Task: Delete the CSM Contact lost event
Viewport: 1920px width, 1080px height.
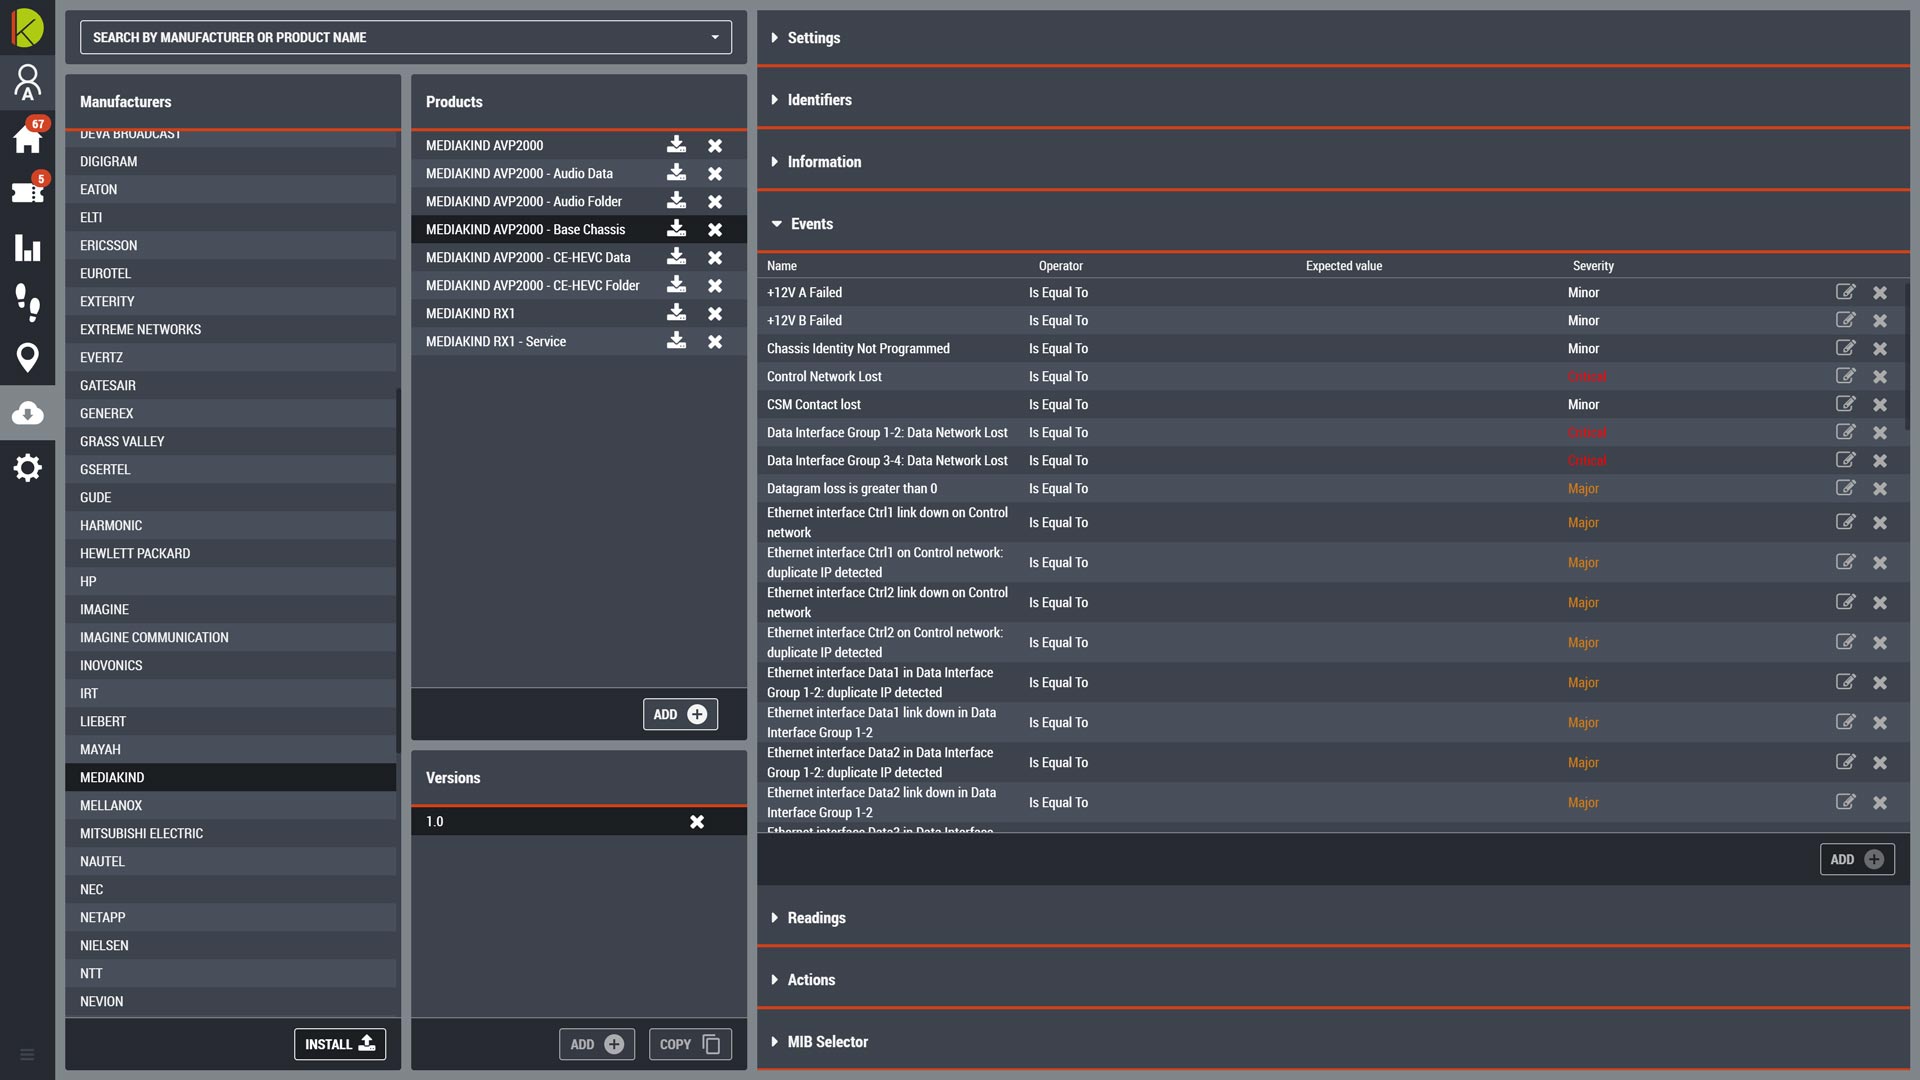Action: pos(1880,405)
